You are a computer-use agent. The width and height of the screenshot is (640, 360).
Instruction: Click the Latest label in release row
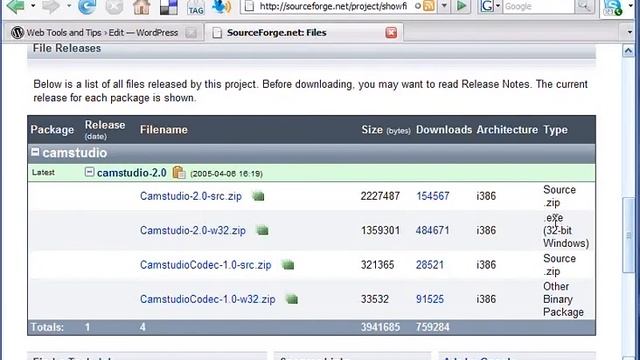coord(43,172)
